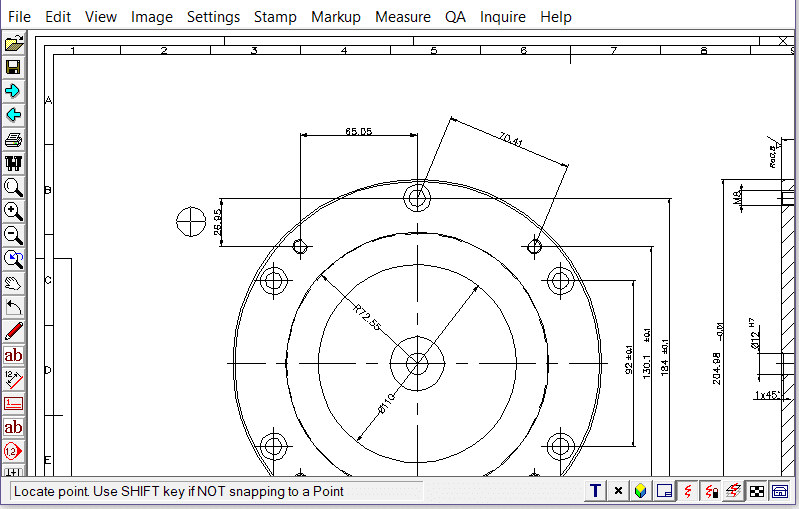Select the ab text tool below the pencil
Viewport: 799px width, 509px height.
click(x=13, y=355)
